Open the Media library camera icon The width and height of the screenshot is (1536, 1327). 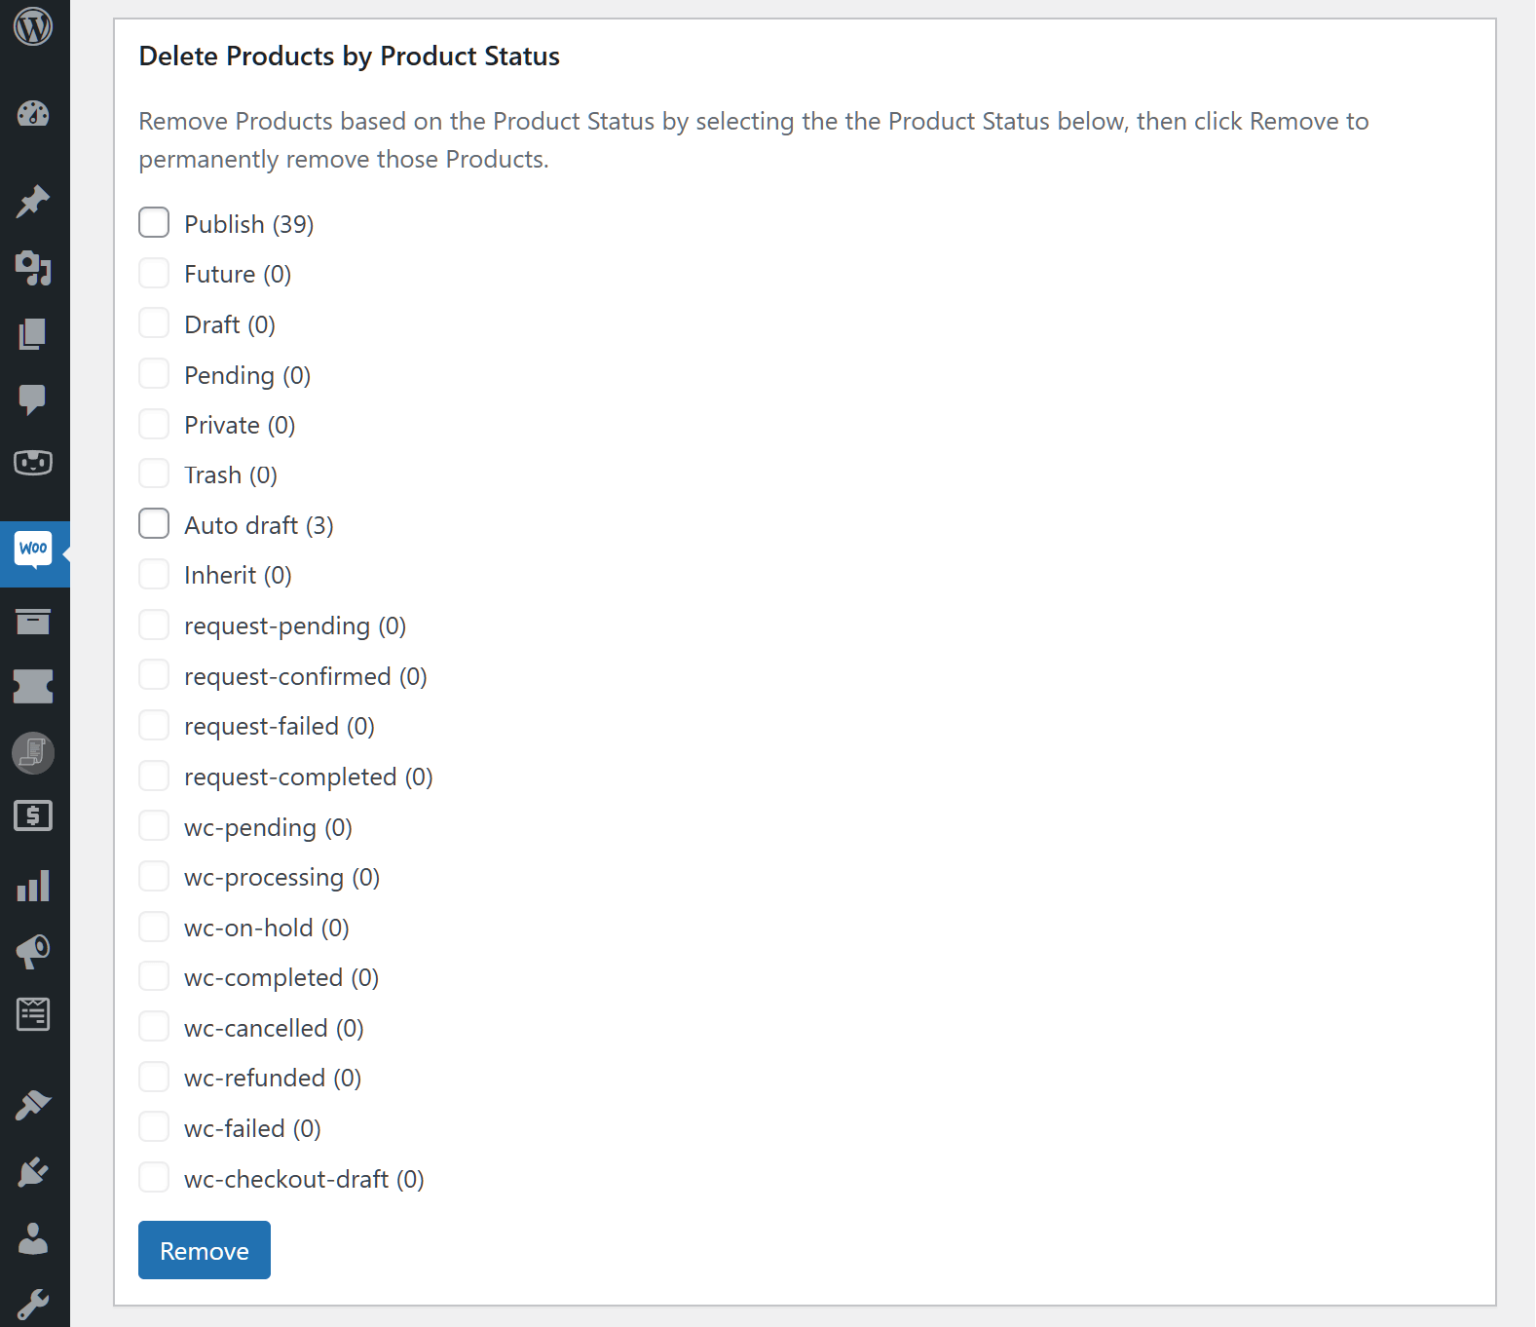[x=33, y=267]
